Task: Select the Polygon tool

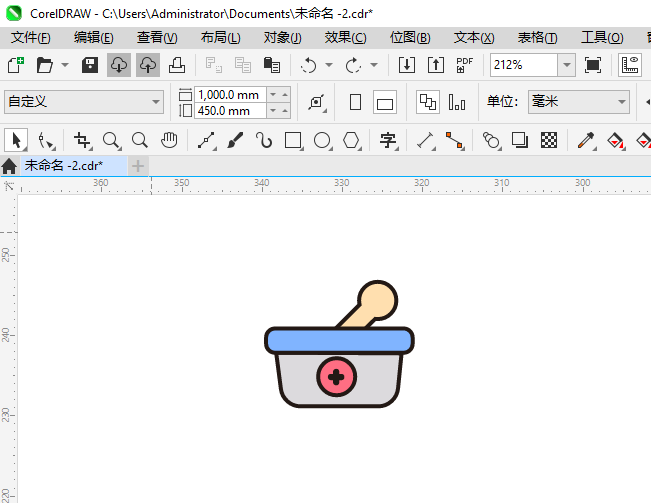Action: coord(352,141)
